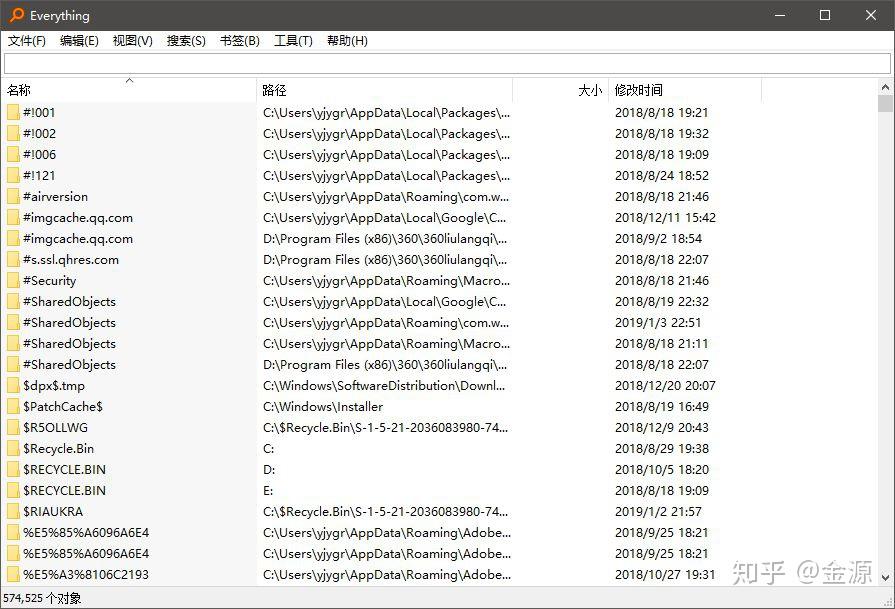The height and width of the screenshot is (609, 895).
Task: Select the #!121 folder name
Action: click(39, 175)
